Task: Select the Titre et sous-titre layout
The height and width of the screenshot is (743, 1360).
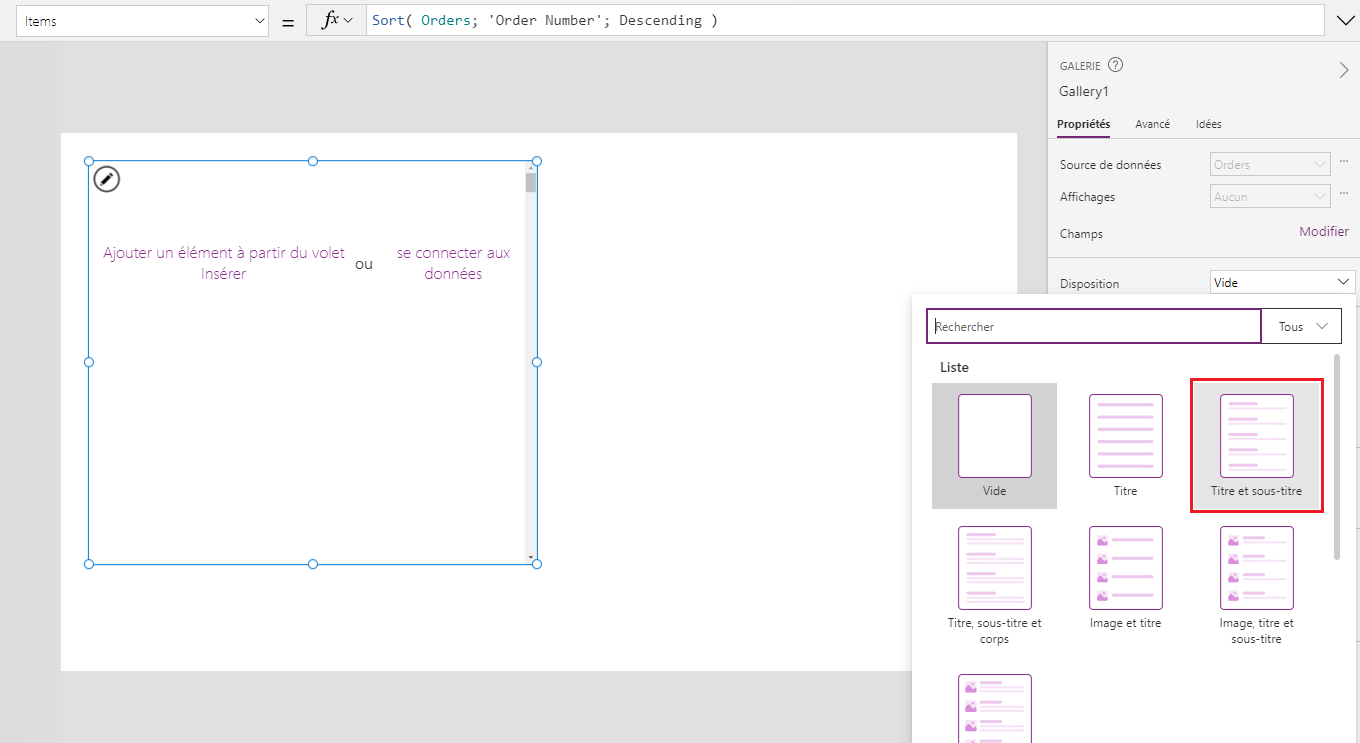Action: pyautogui.click(x=1256, y=446)
